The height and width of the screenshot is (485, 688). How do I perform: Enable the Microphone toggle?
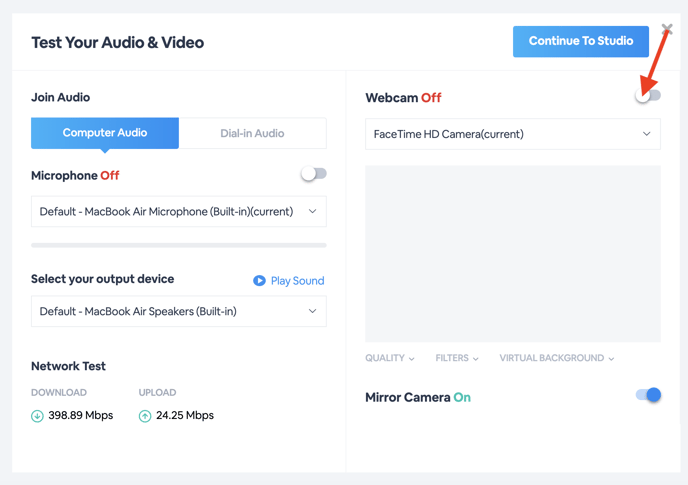point(314,174)
